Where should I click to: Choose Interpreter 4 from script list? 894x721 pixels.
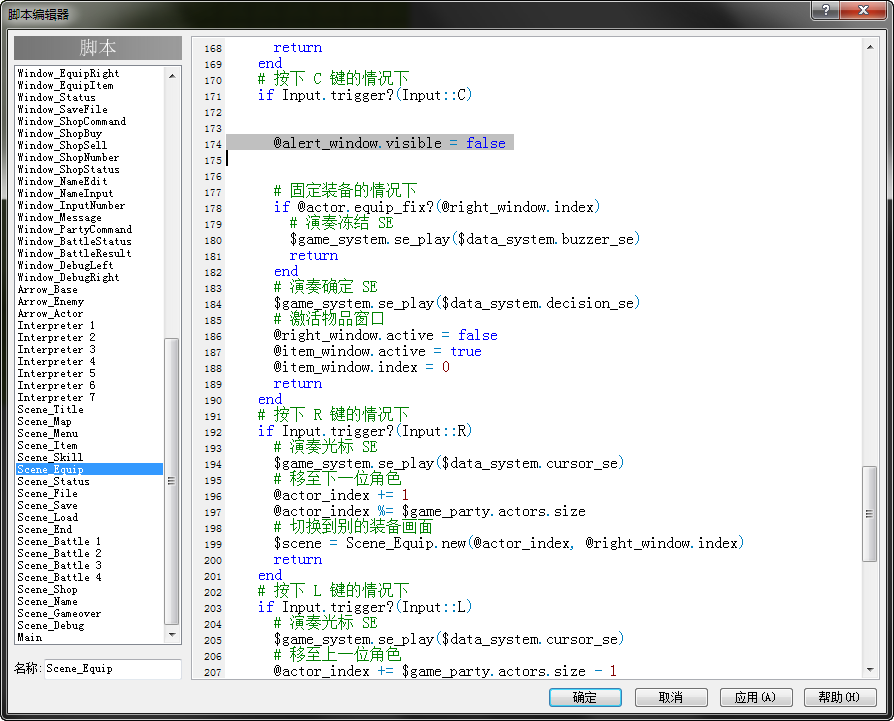56,361
